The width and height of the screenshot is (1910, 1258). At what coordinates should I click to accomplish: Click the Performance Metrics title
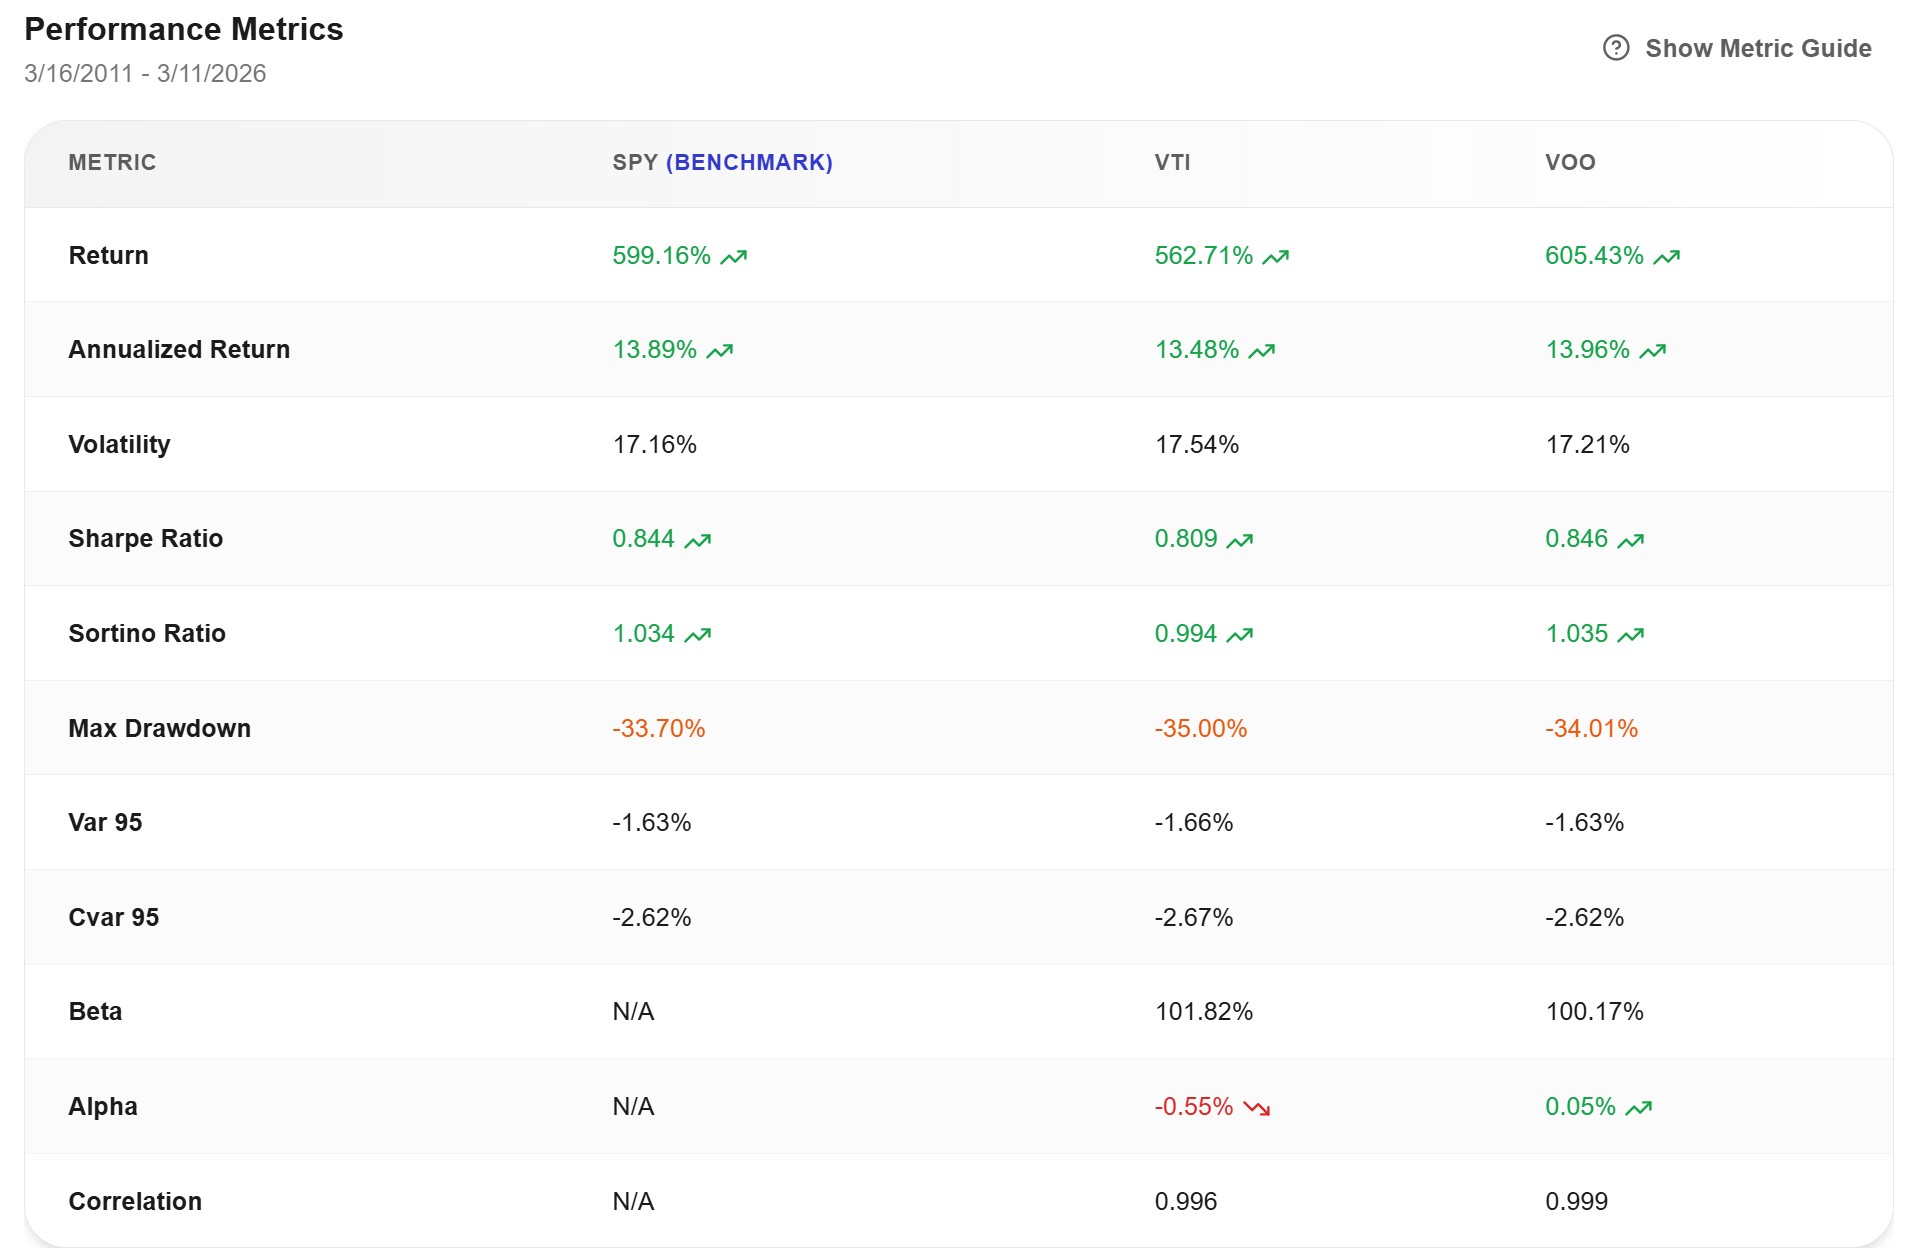[184, 29]
